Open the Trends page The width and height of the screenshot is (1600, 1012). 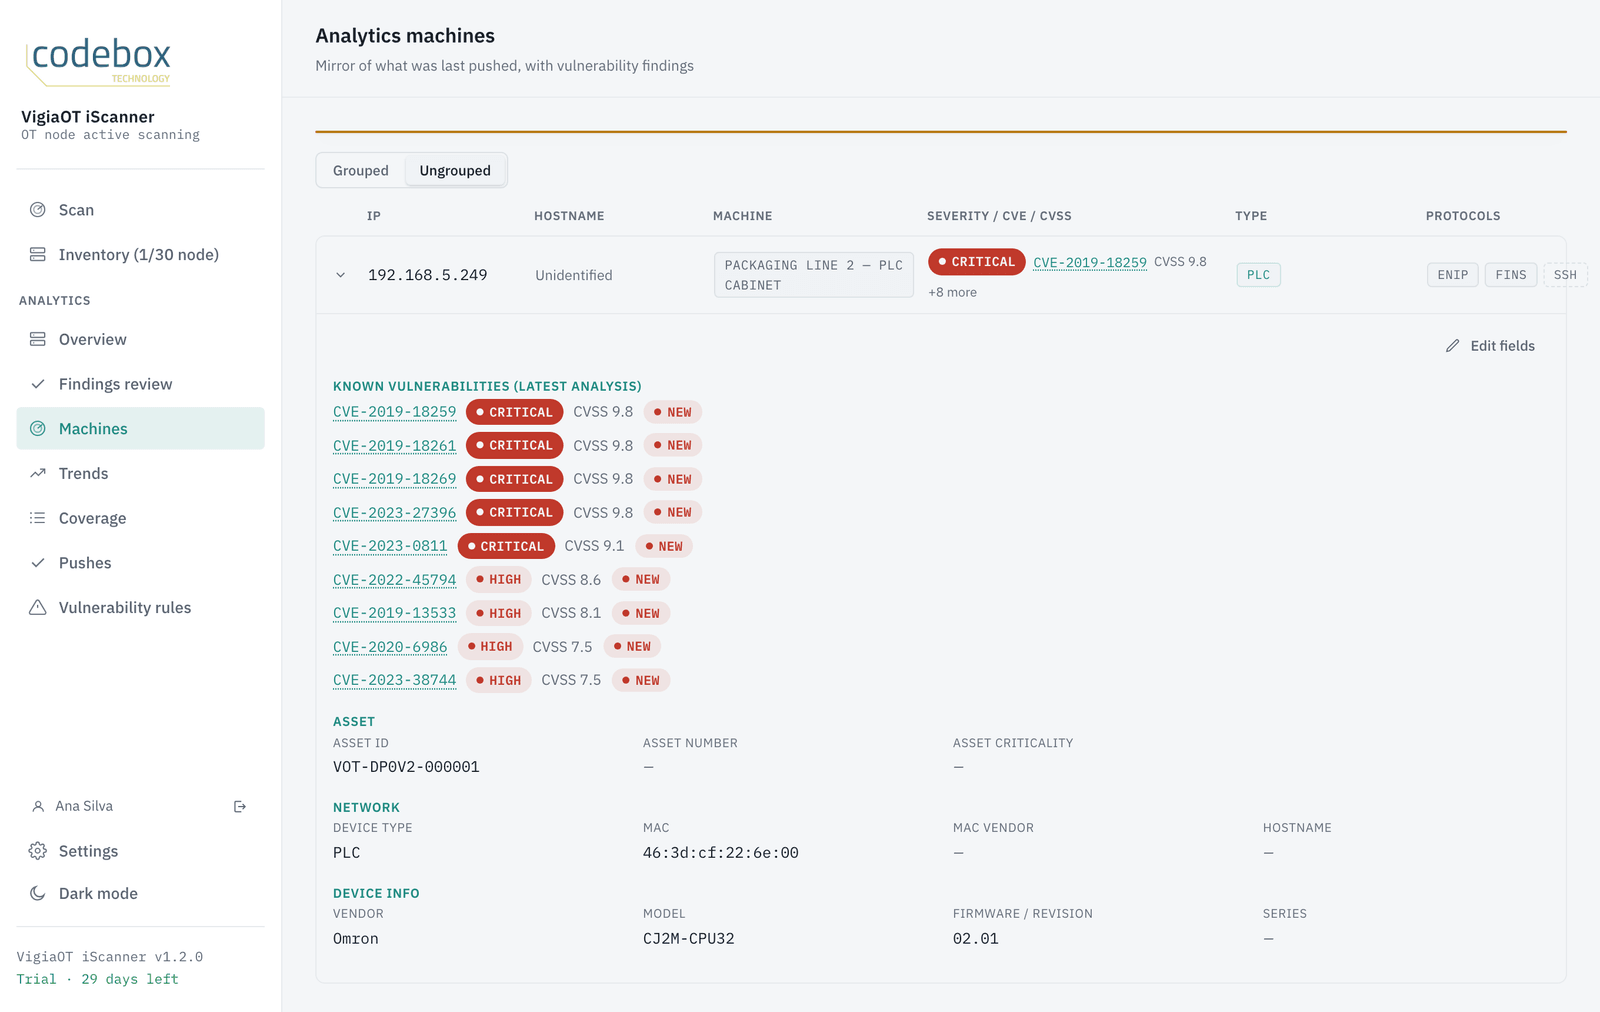(x=140, y=473)
